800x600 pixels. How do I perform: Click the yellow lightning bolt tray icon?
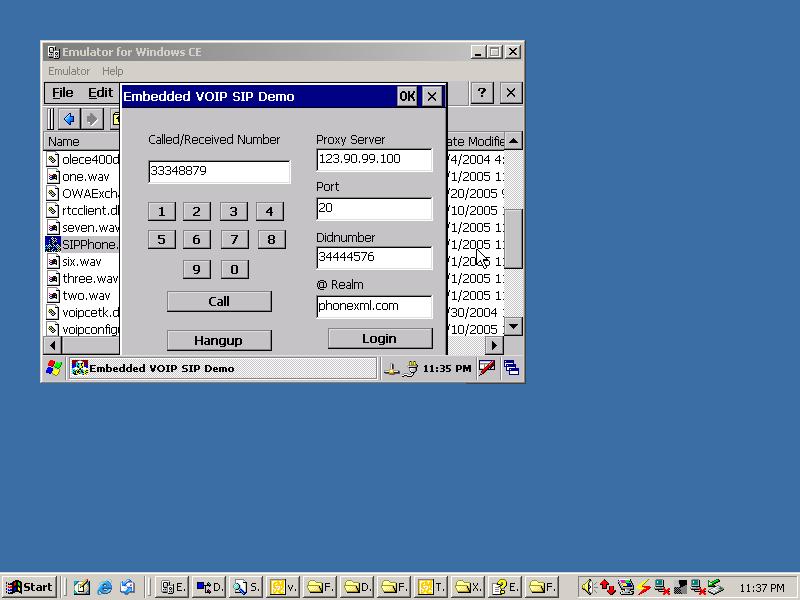coord(644,587)
